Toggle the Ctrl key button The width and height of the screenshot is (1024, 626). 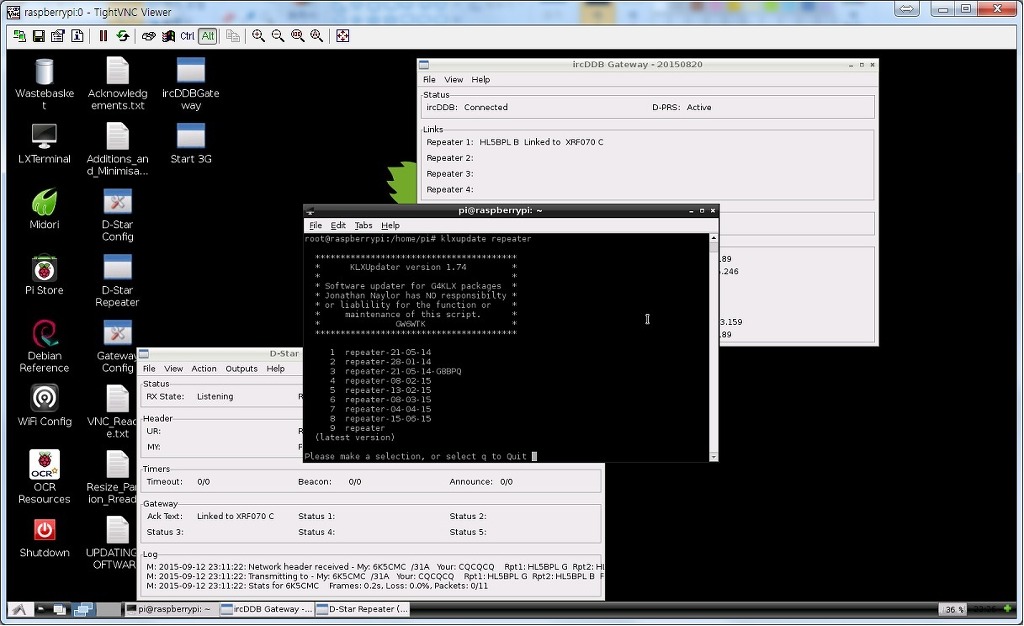click(x=187, y=36)
